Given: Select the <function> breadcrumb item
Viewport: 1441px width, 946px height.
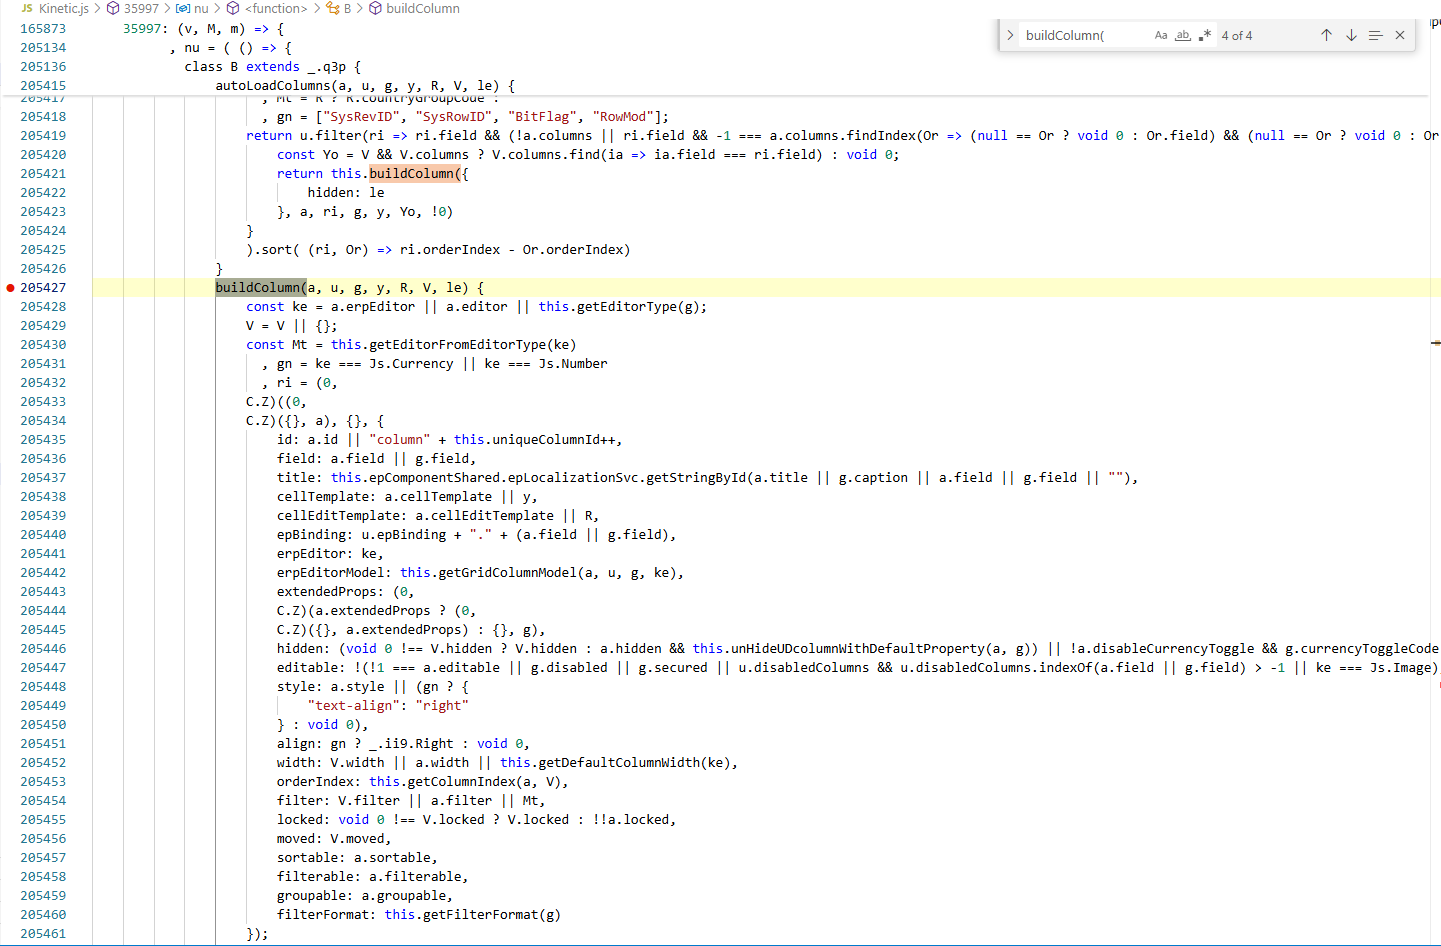Looking at the screenshot, I should [x=276, y=8].
